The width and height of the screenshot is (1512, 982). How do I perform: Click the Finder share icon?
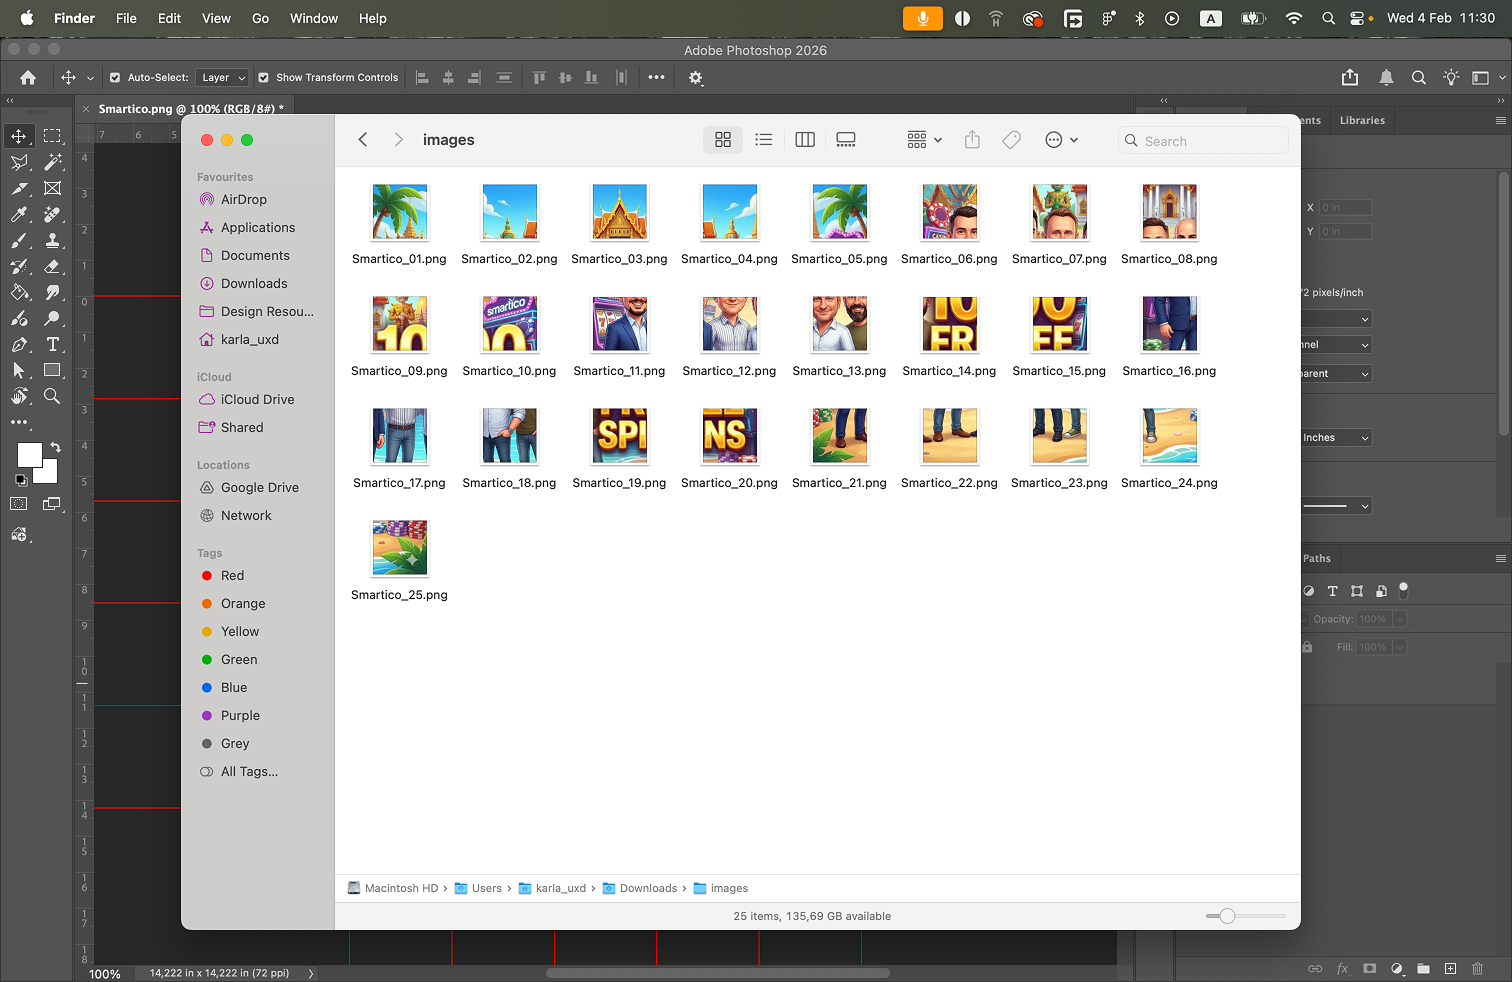coord(972,140)
